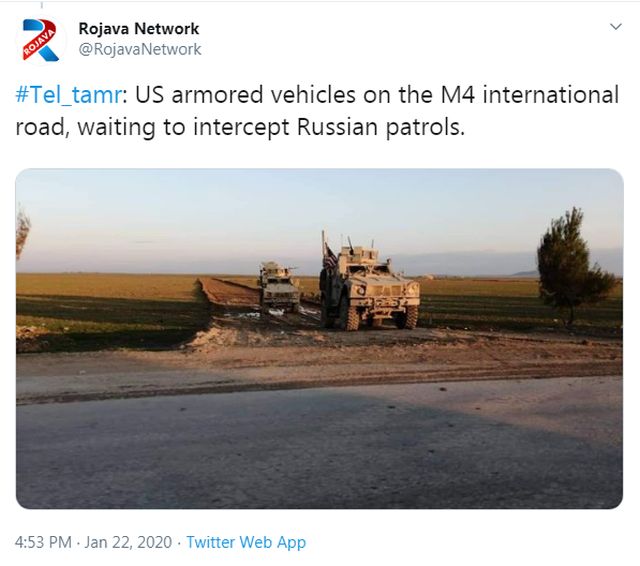
Task: Open the Rojava Network profile avatar
Action: coord(40,40)
